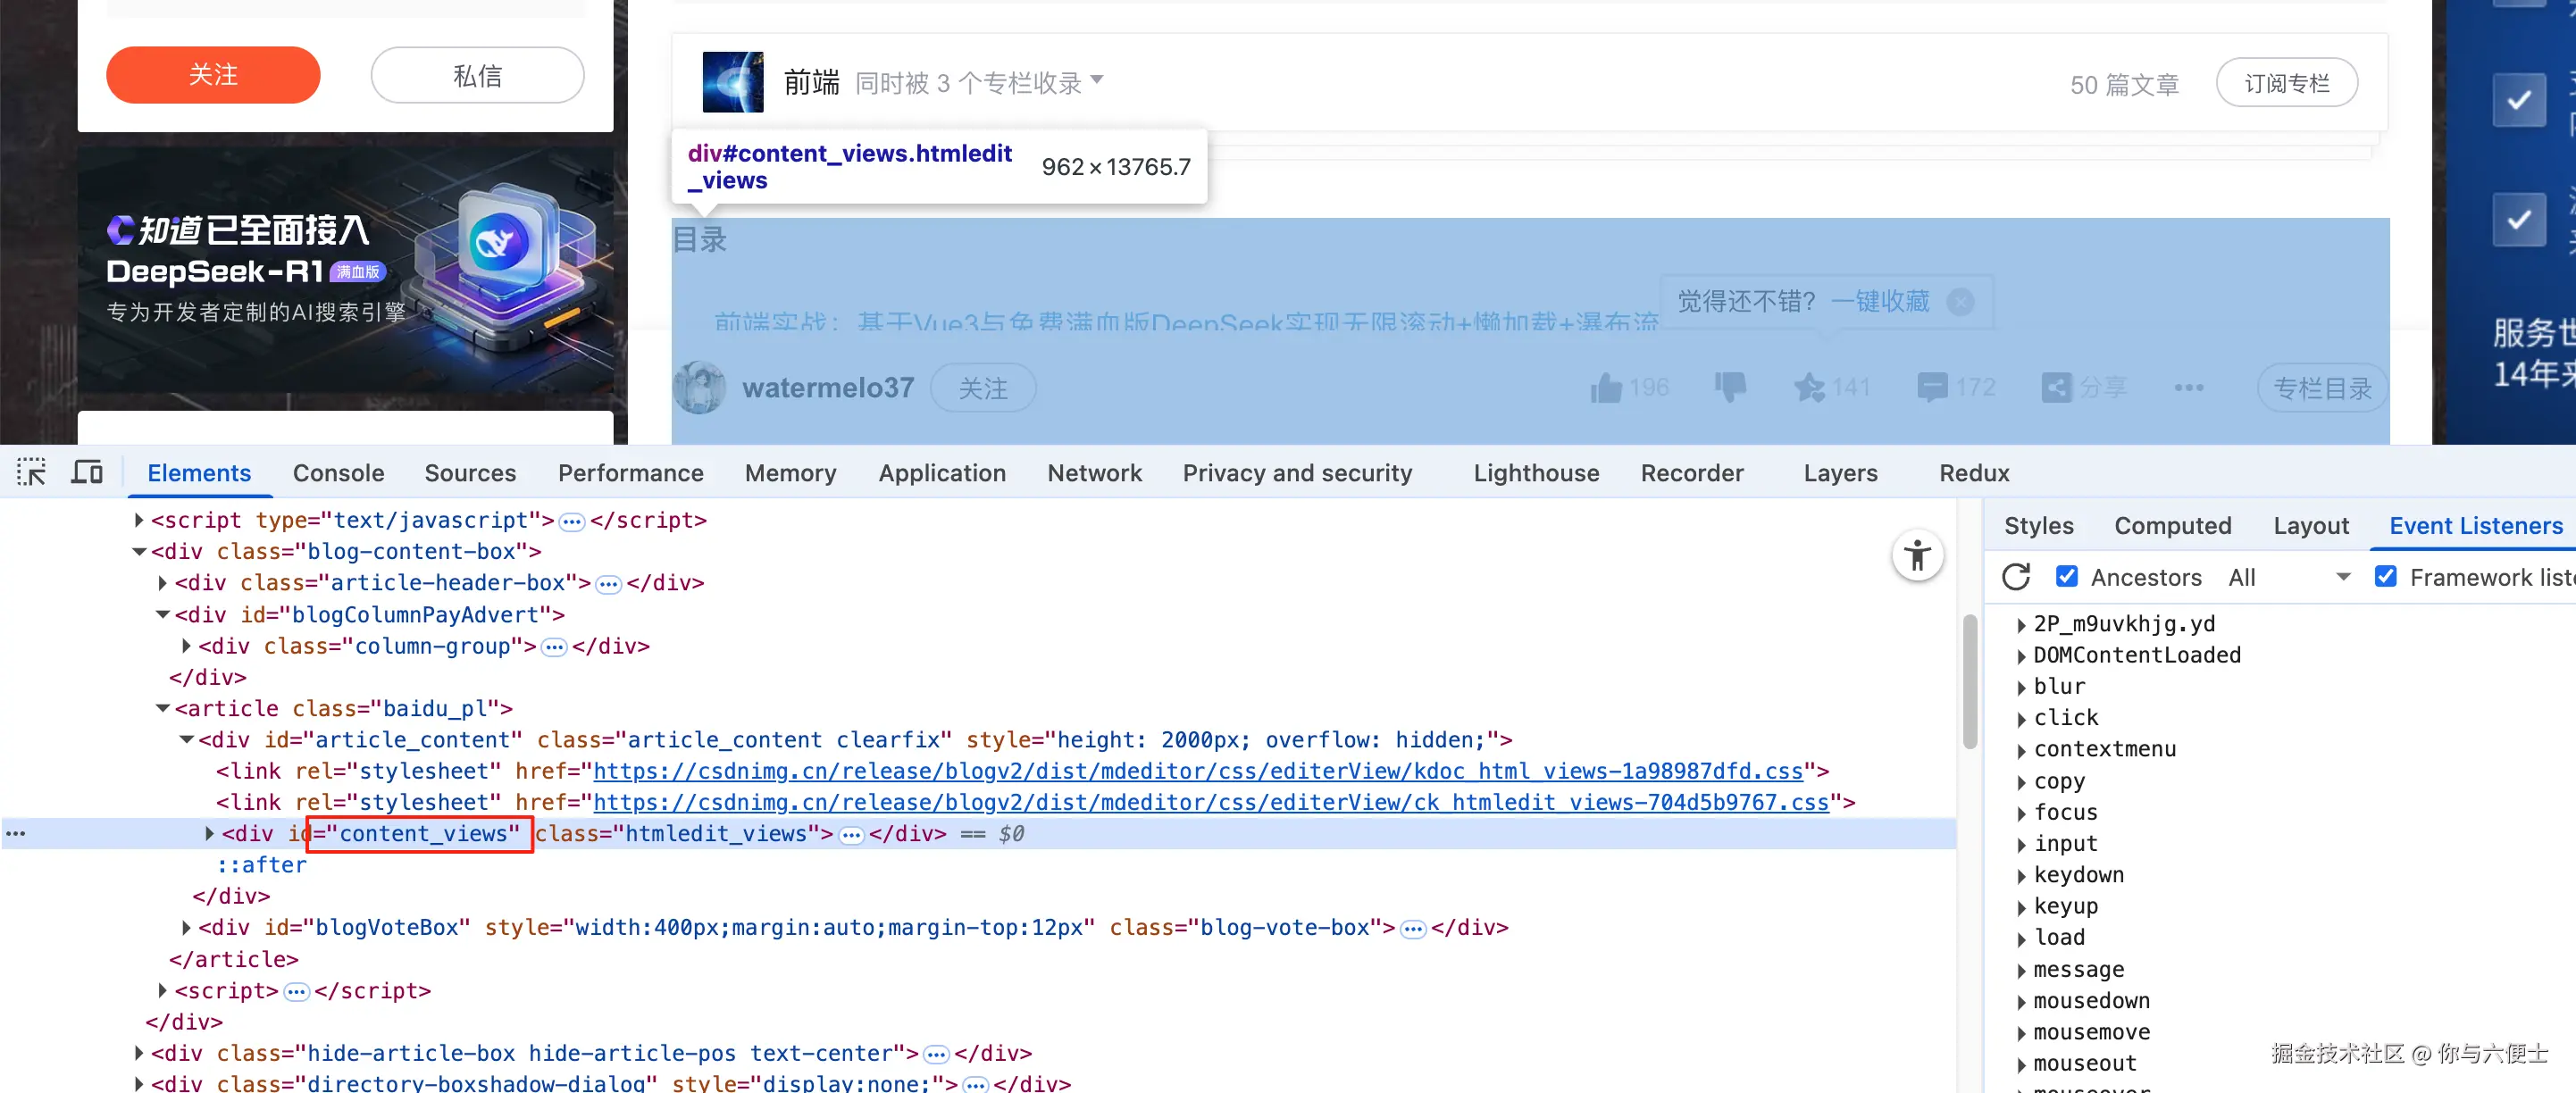Image resolution: width=2576 pixels, height=1093 pixels.
Task: Expand the click event listener group
Action: point(2021,718)
